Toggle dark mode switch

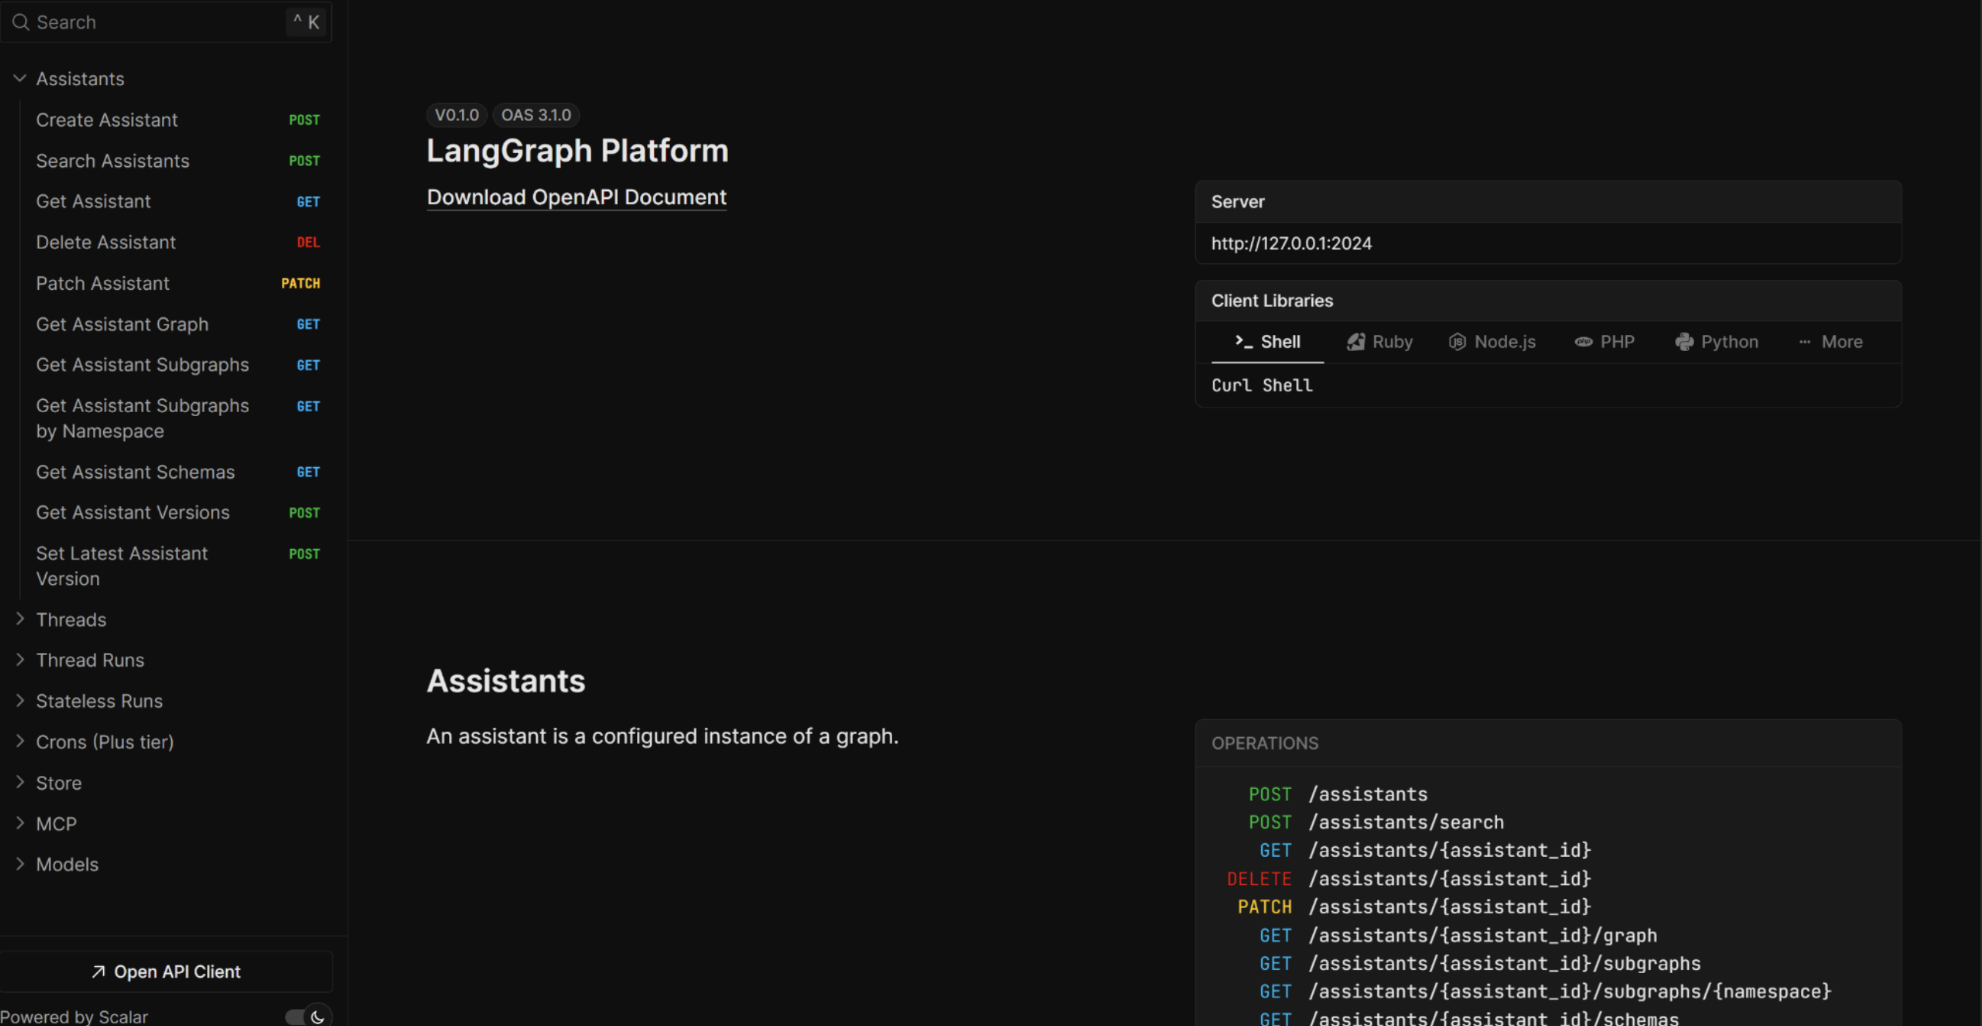[x=306, y=1016]
